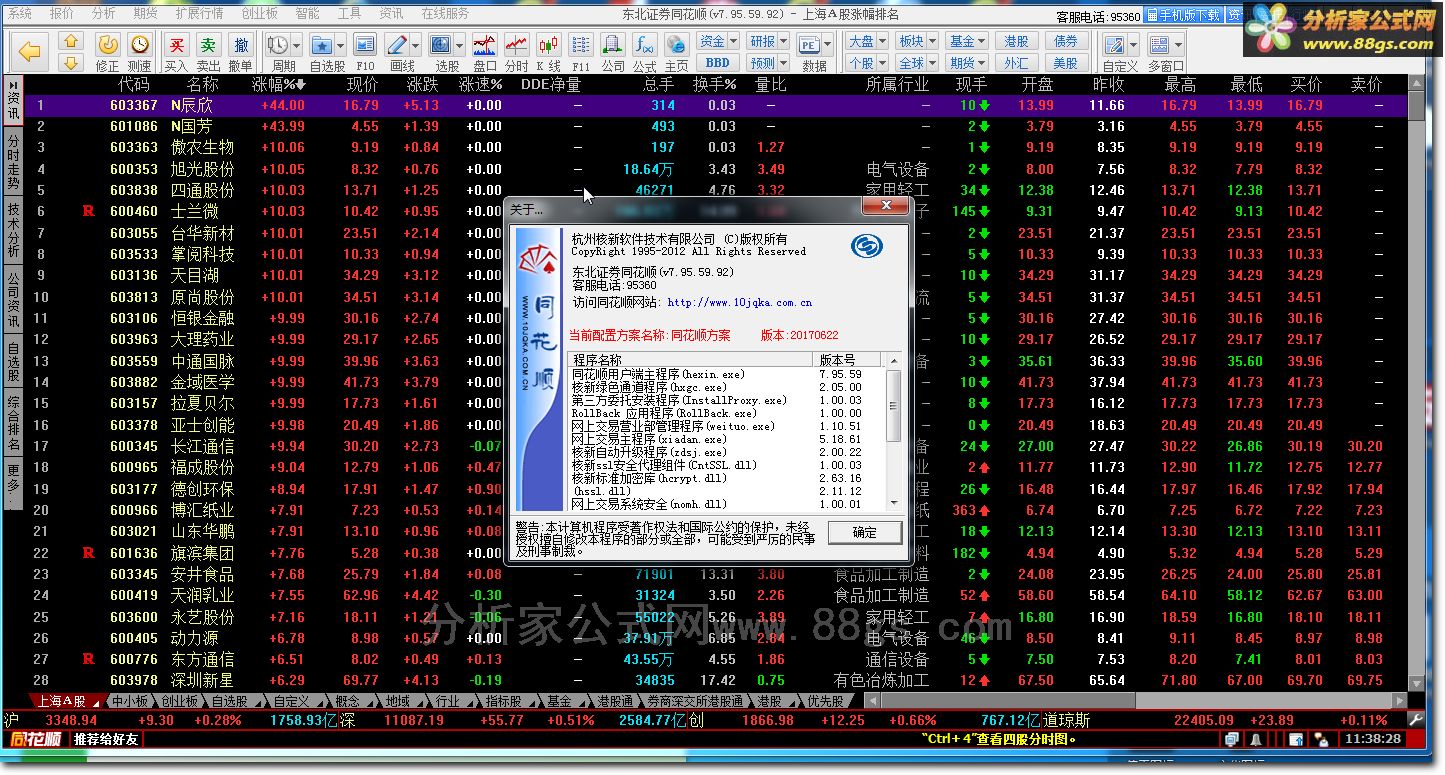Open the 大盘 dropdown button

click(x=866, y=41)
